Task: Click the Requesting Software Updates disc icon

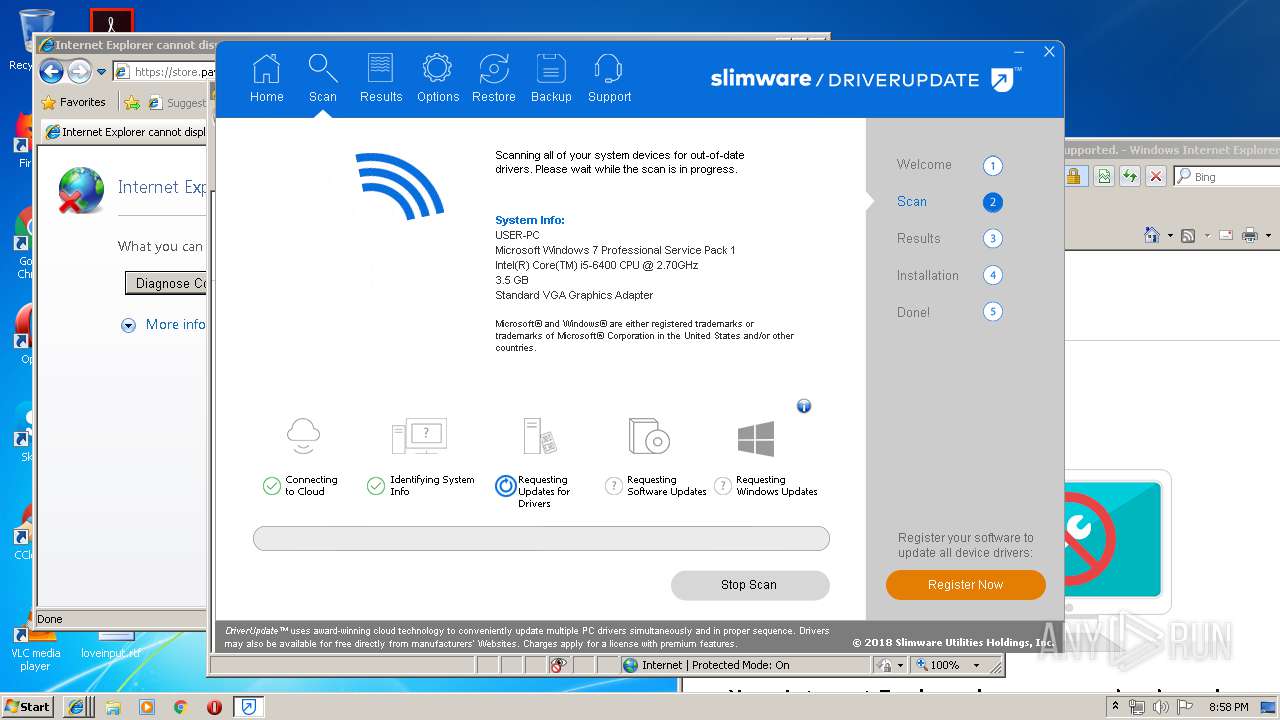Action: [648, 436]
